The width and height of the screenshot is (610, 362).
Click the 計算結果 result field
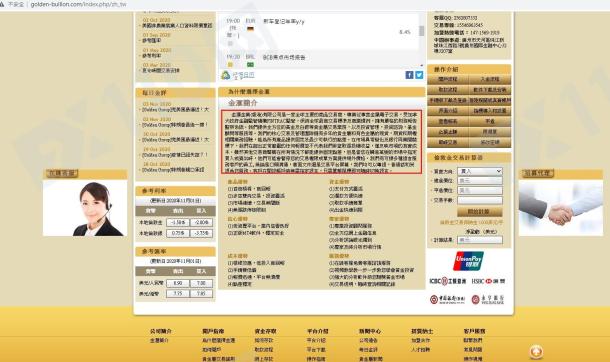[480, 240]
